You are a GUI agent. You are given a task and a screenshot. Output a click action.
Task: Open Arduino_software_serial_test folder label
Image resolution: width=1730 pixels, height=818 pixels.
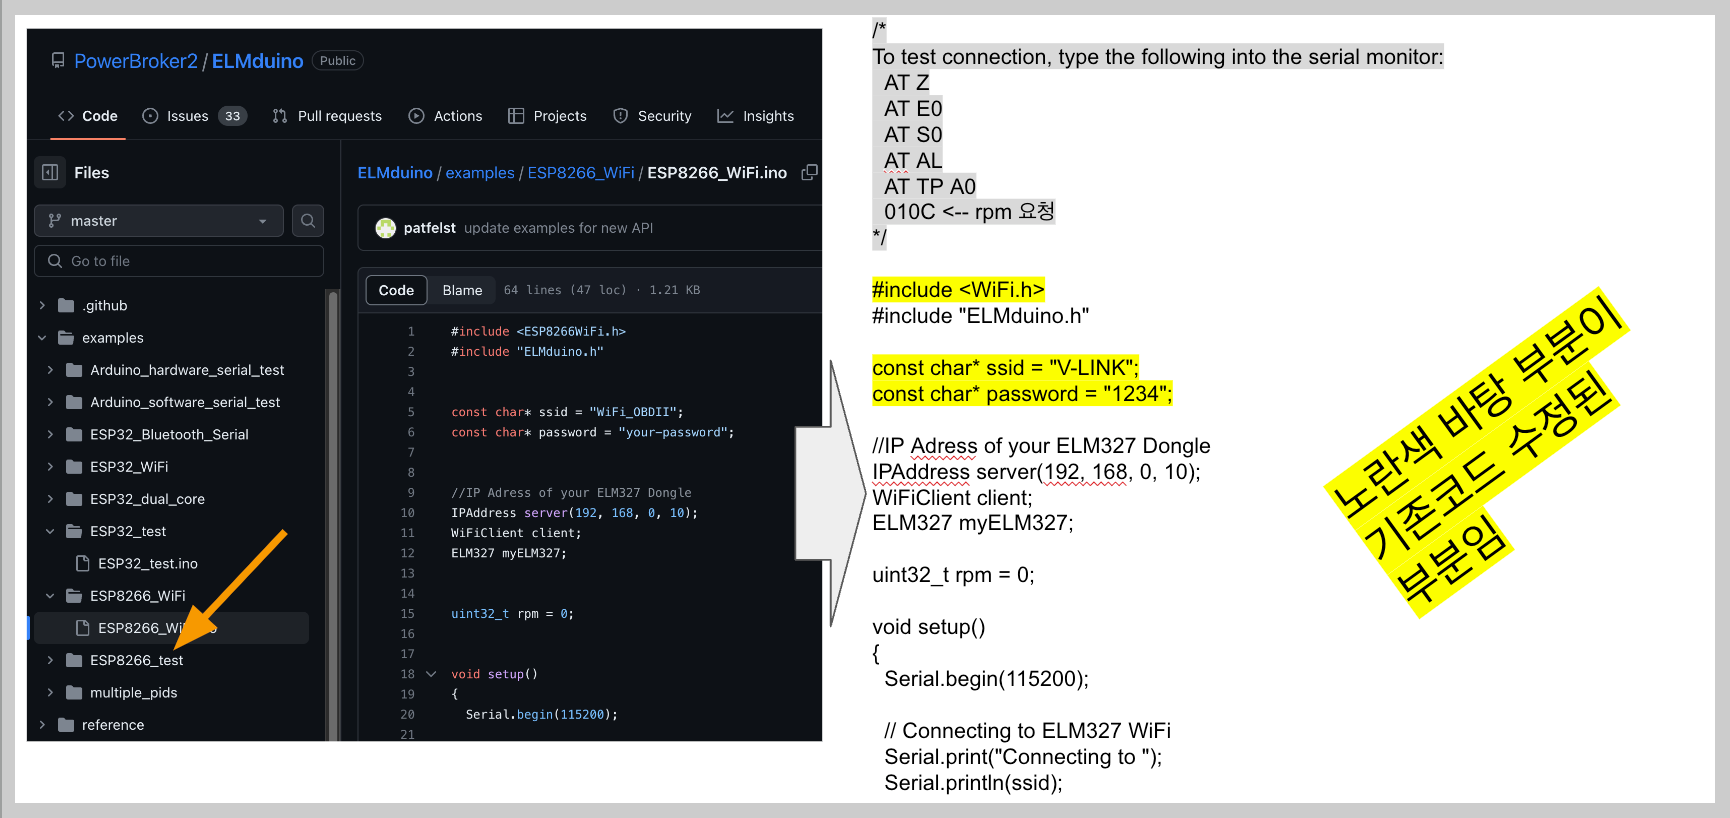185,402
